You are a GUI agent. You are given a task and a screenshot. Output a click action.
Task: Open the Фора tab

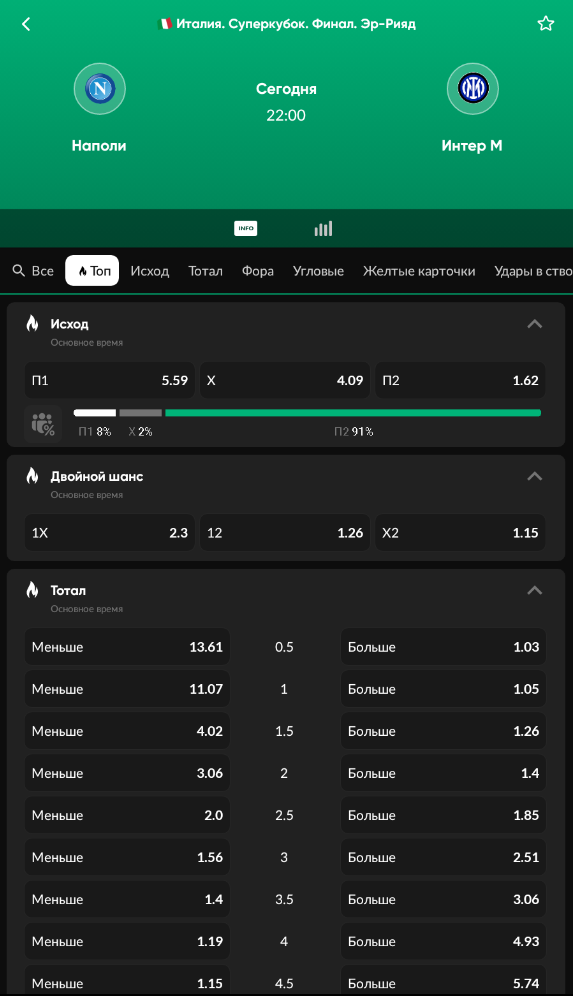257,271
